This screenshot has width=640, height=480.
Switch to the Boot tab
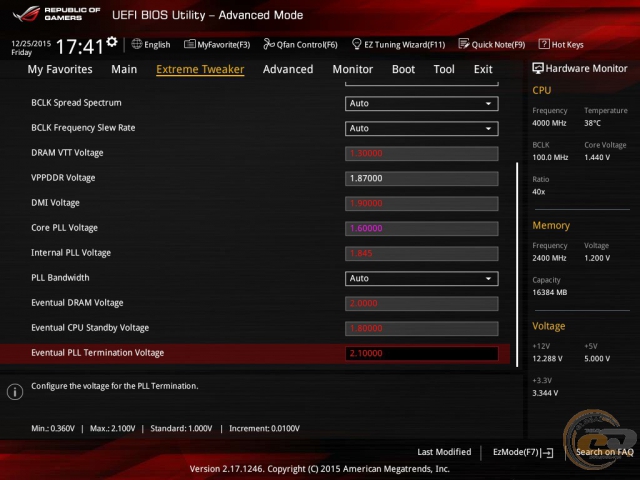403,69
